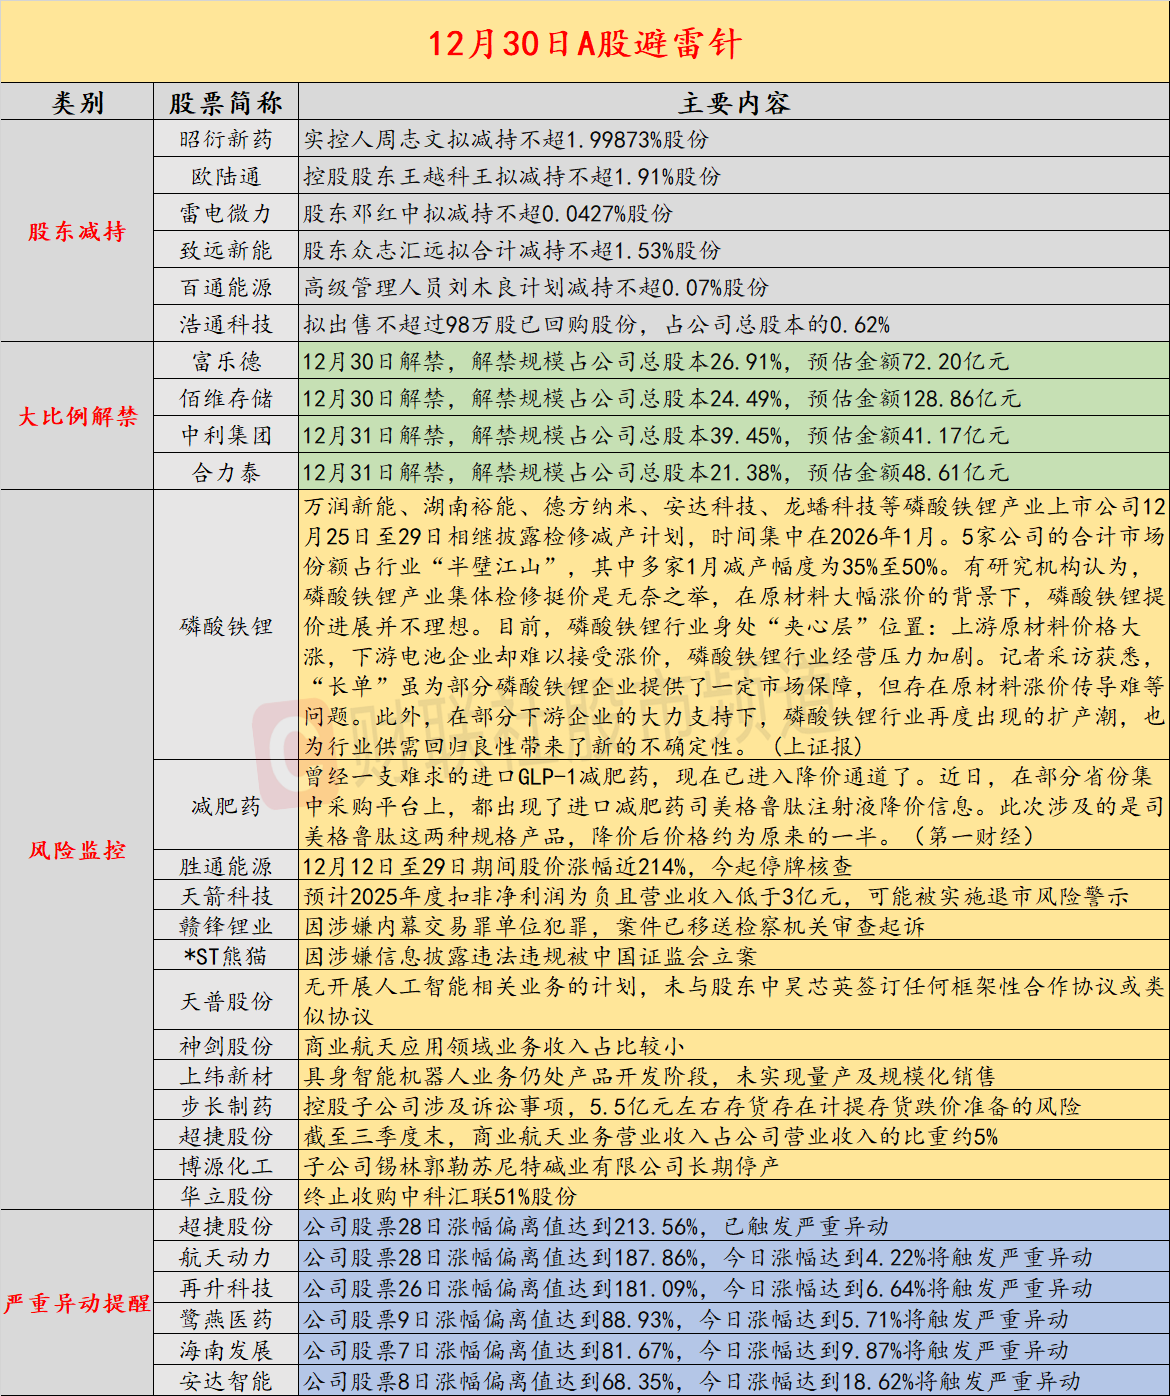Select stock name 致远新能

pos(226,251)
